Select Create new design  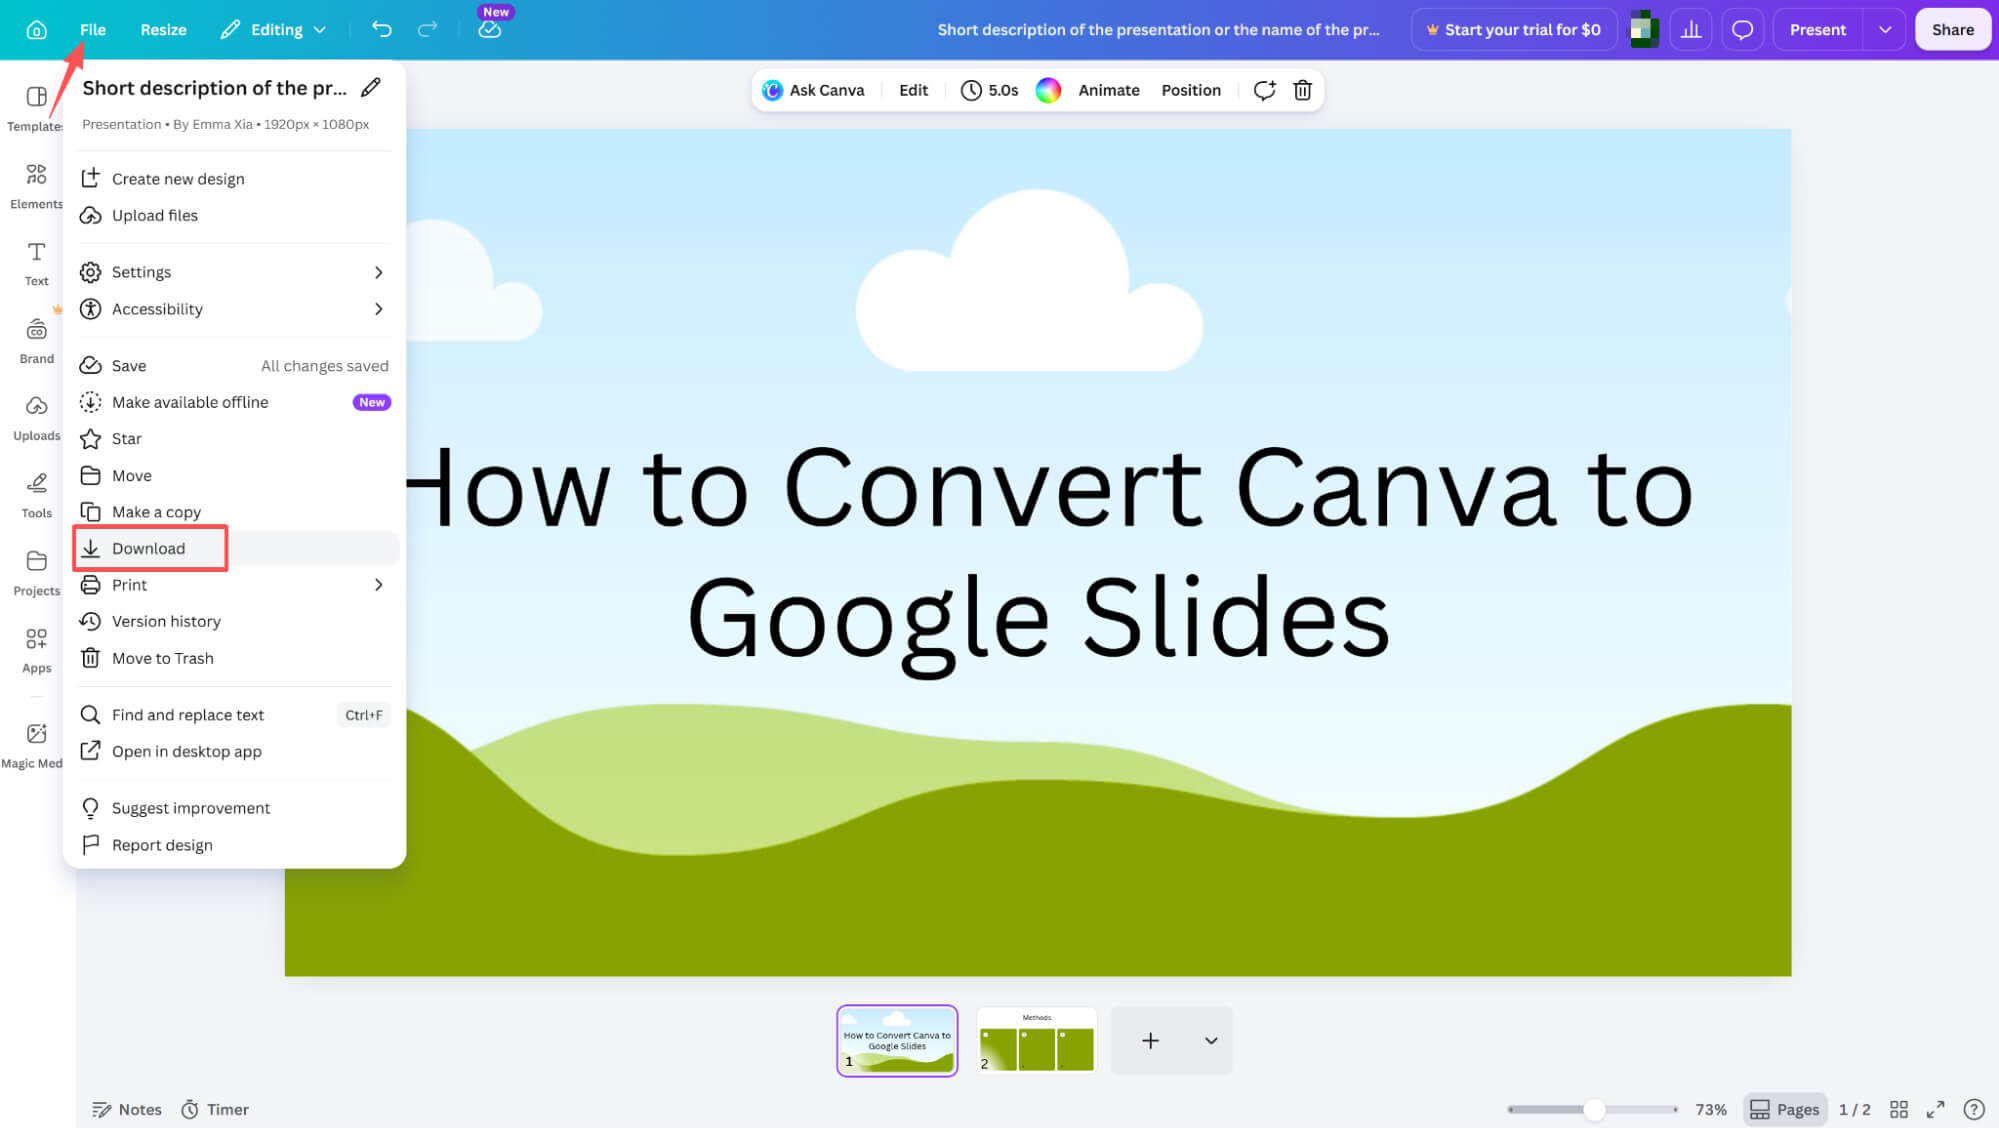coord(236,179)
